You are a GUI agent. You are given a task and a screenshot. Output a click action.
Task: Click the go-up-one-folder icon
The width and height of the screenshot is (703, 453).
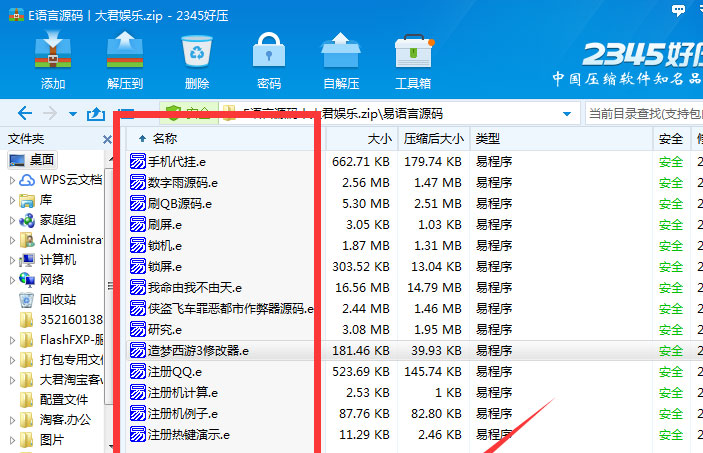(96, 114)
